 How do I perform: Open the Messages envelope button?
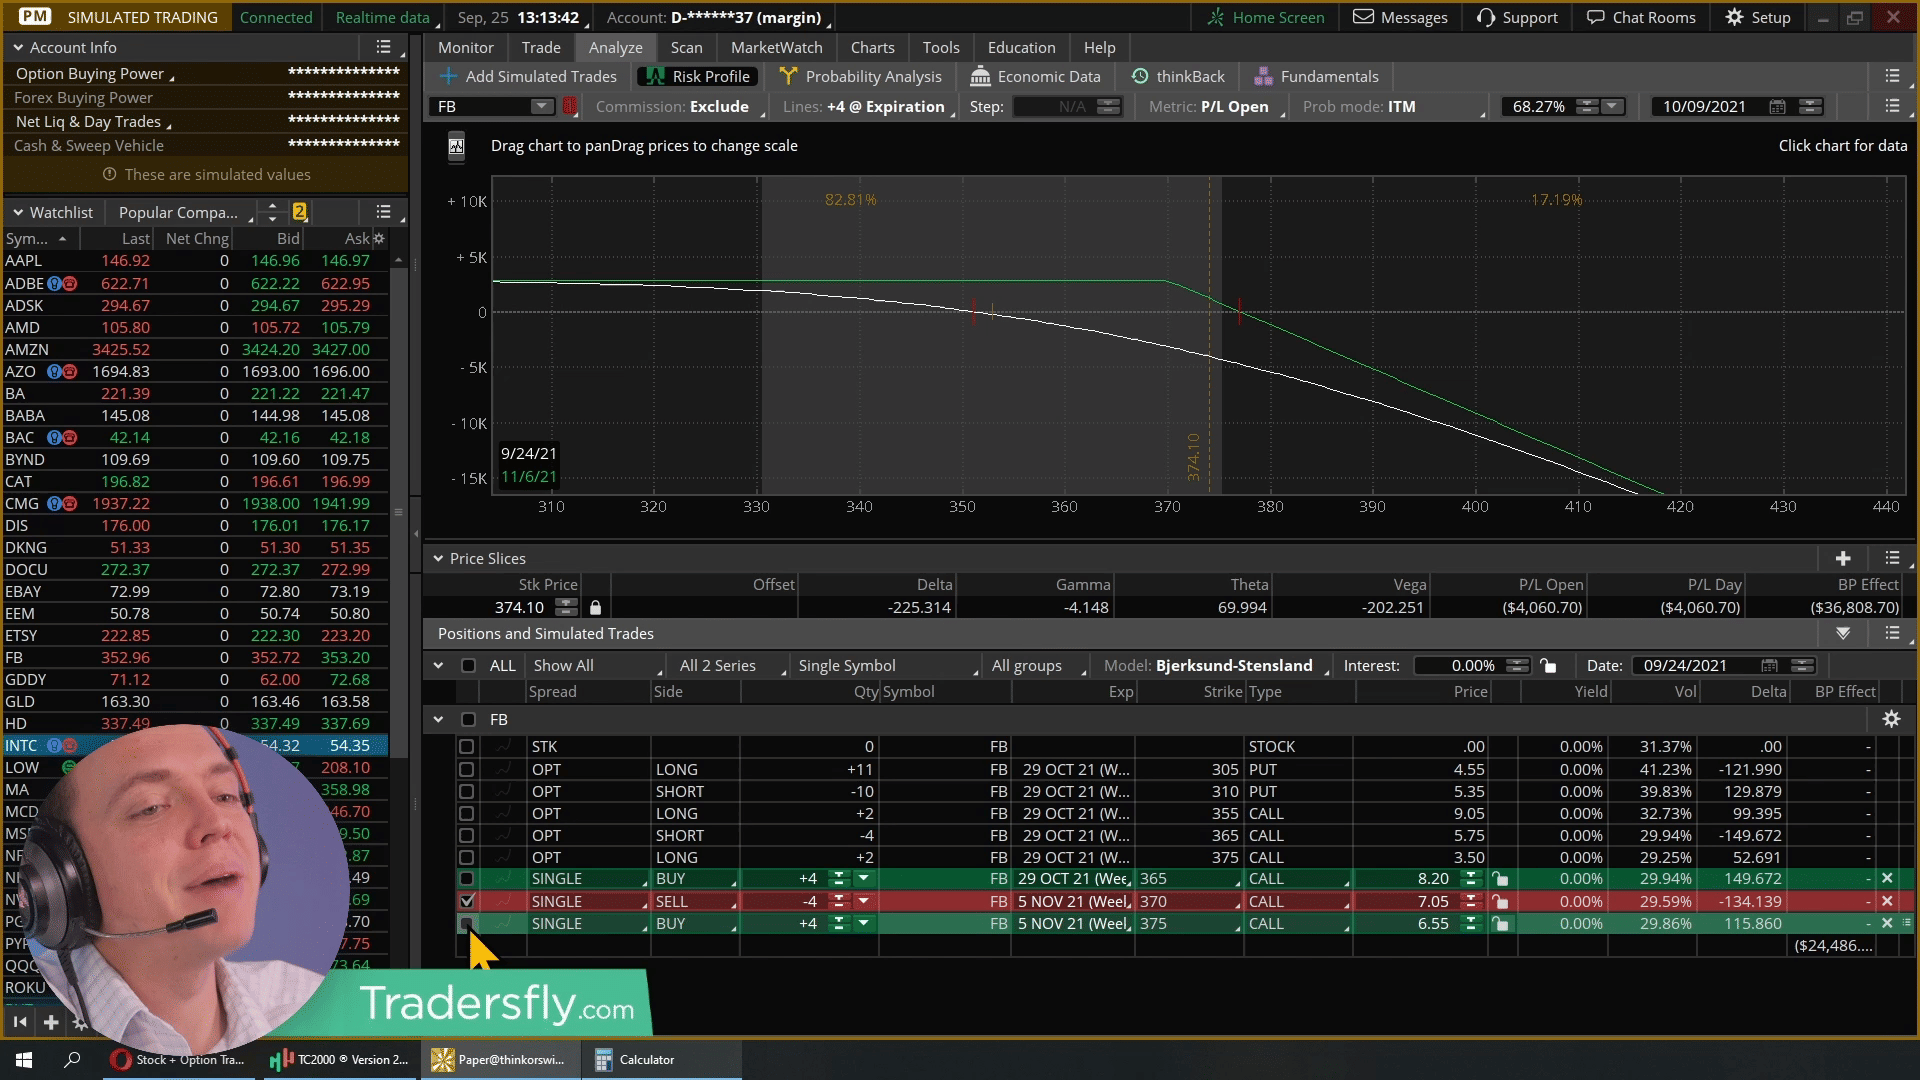coord(1399,17)
